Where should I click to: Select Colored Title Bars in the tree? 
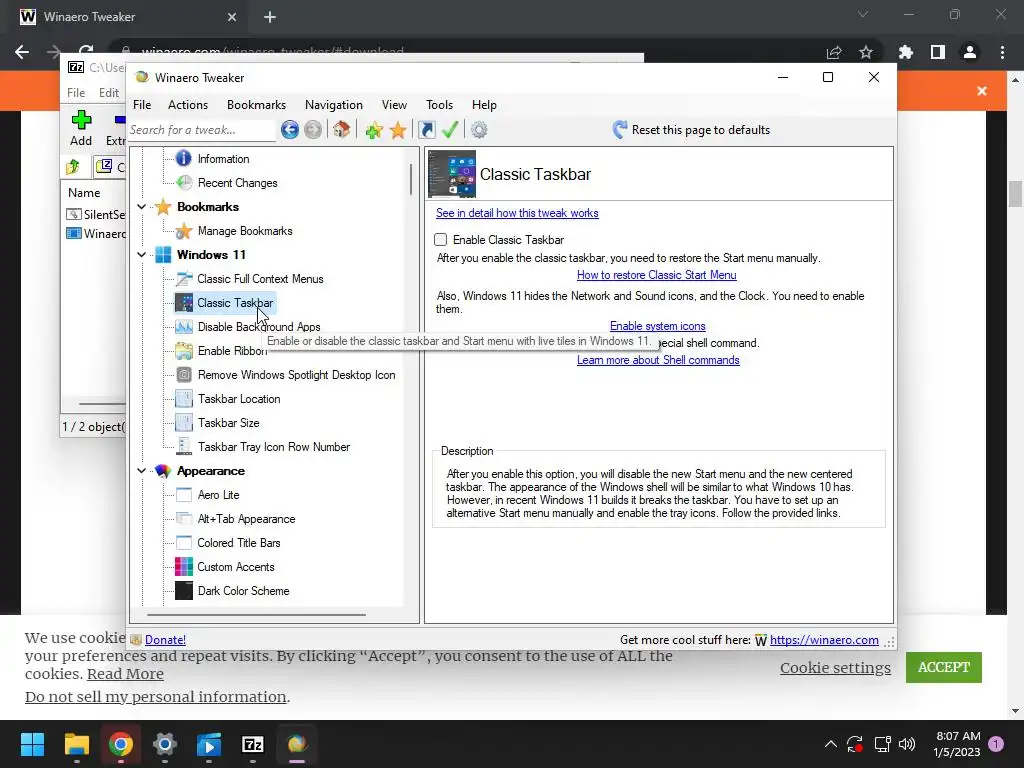point(238,543)
